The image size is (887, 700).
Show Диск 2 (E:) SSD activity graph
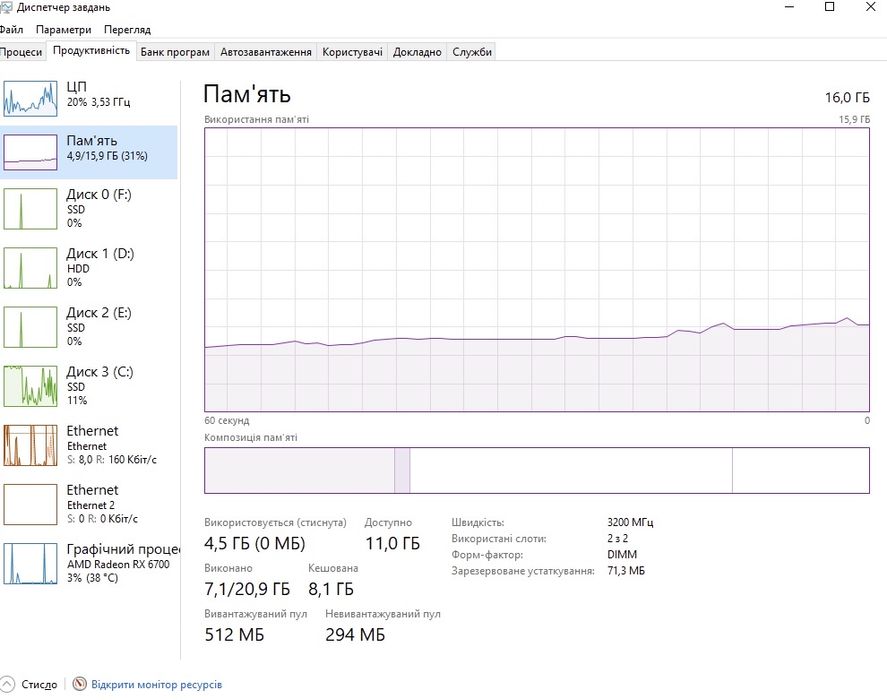coord(30,327)
